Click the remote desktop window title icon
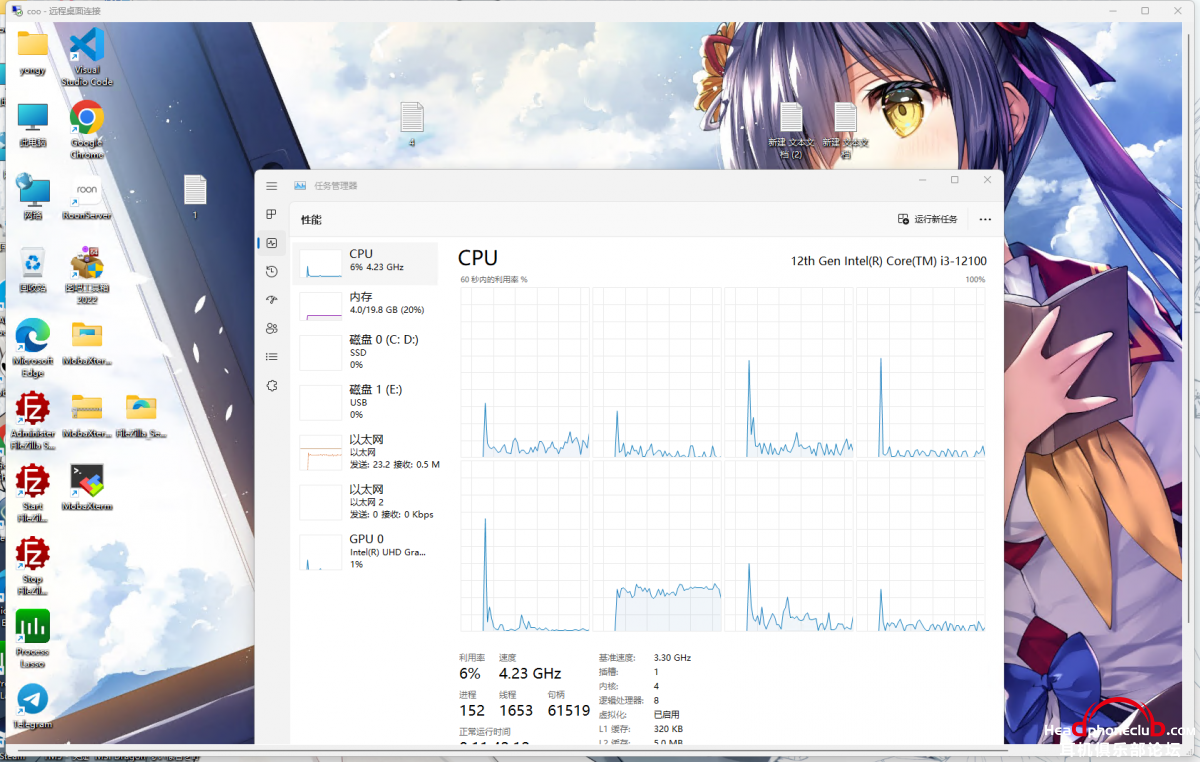Screen dimensions: 1200x762 (17, 10)
